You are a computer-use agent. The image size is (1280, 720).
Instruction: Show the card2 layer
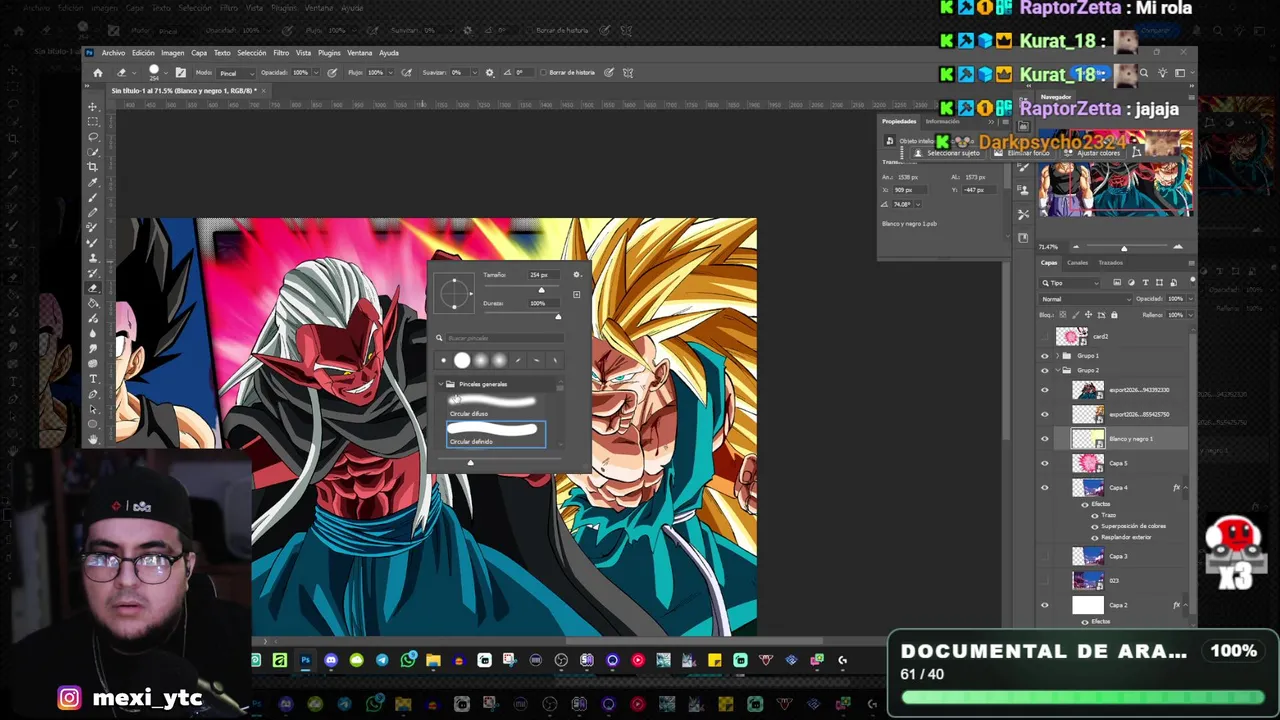pyautogui.click(x=1045, y=337)
